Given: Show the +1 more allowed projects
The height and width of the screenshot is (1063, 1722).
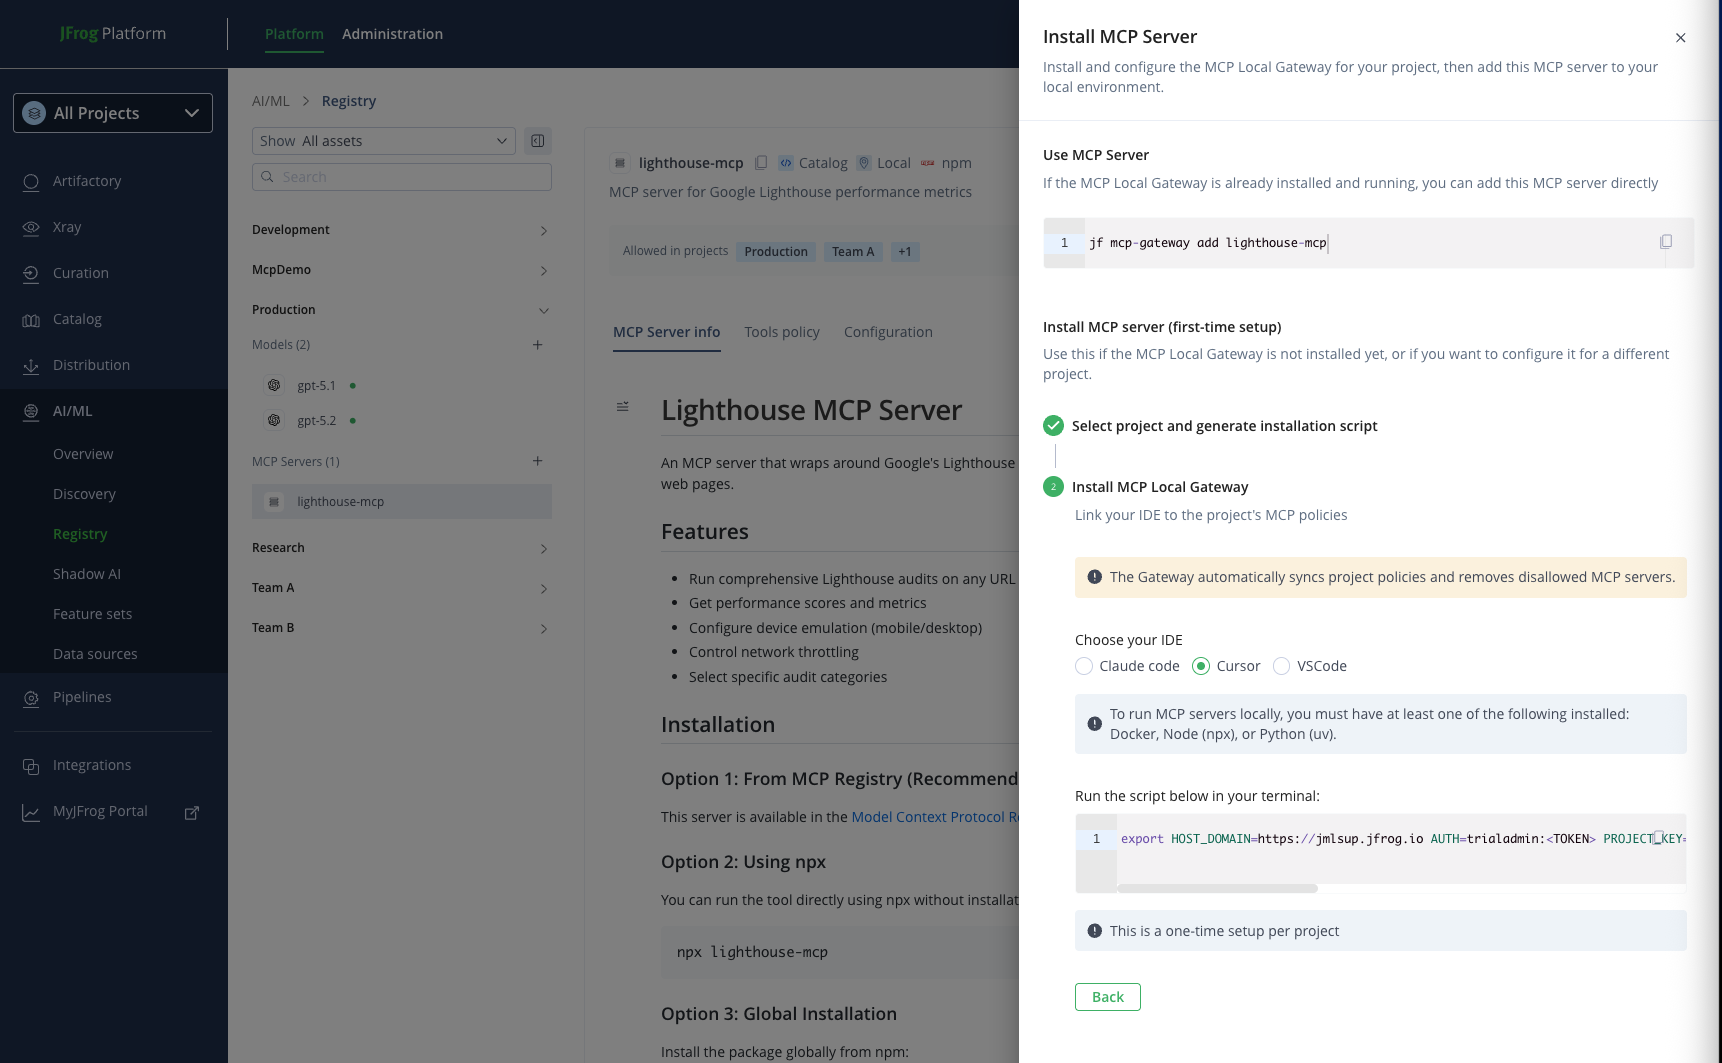Looking at the screenshot, I should pos(905,252).
